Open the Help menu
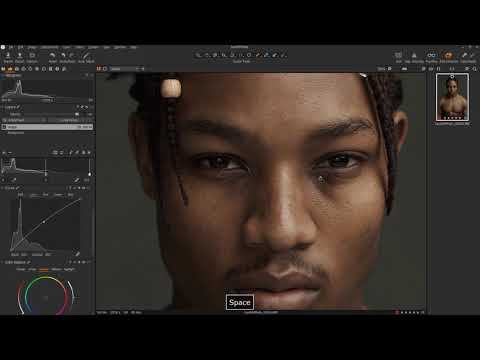The height and width of the screenshot is (360, 480). click(133, 47)
